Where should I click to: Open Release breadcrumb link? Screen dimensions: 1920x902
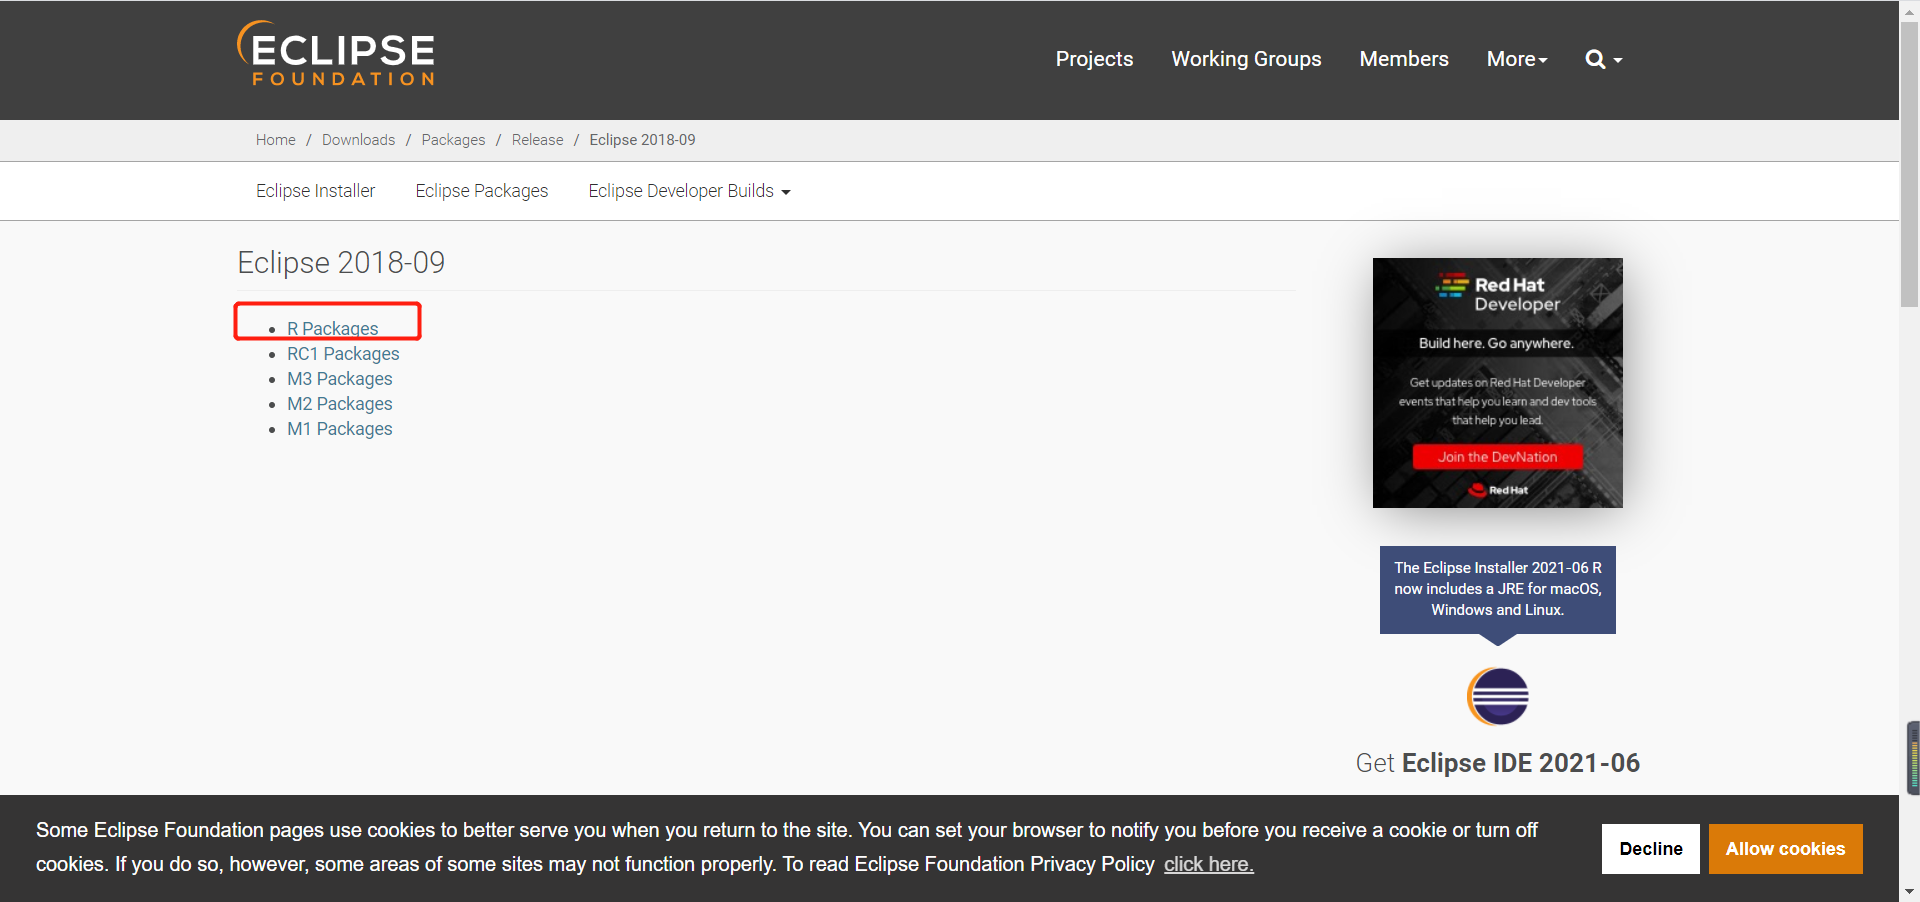tap(537, 140)
